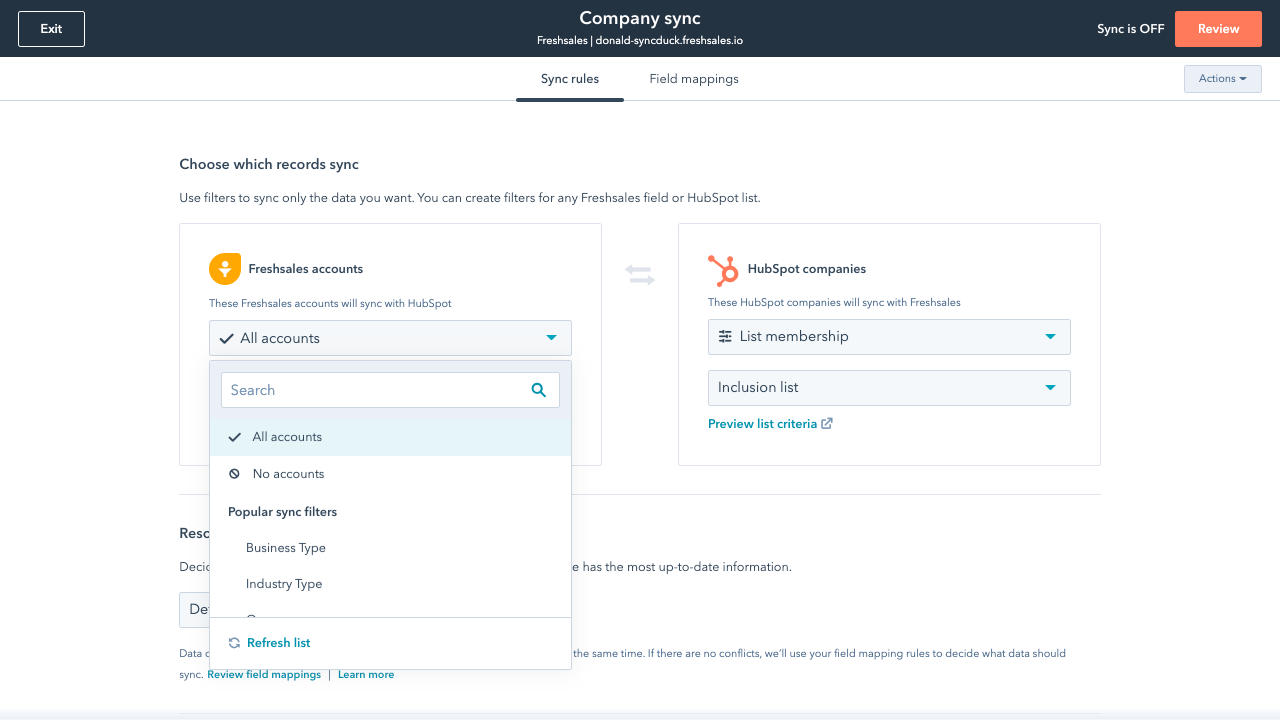This screenshot has height=720, width=1280.
Task: Open the Actions dropdown menu
Action: [x=1222, y=79]
